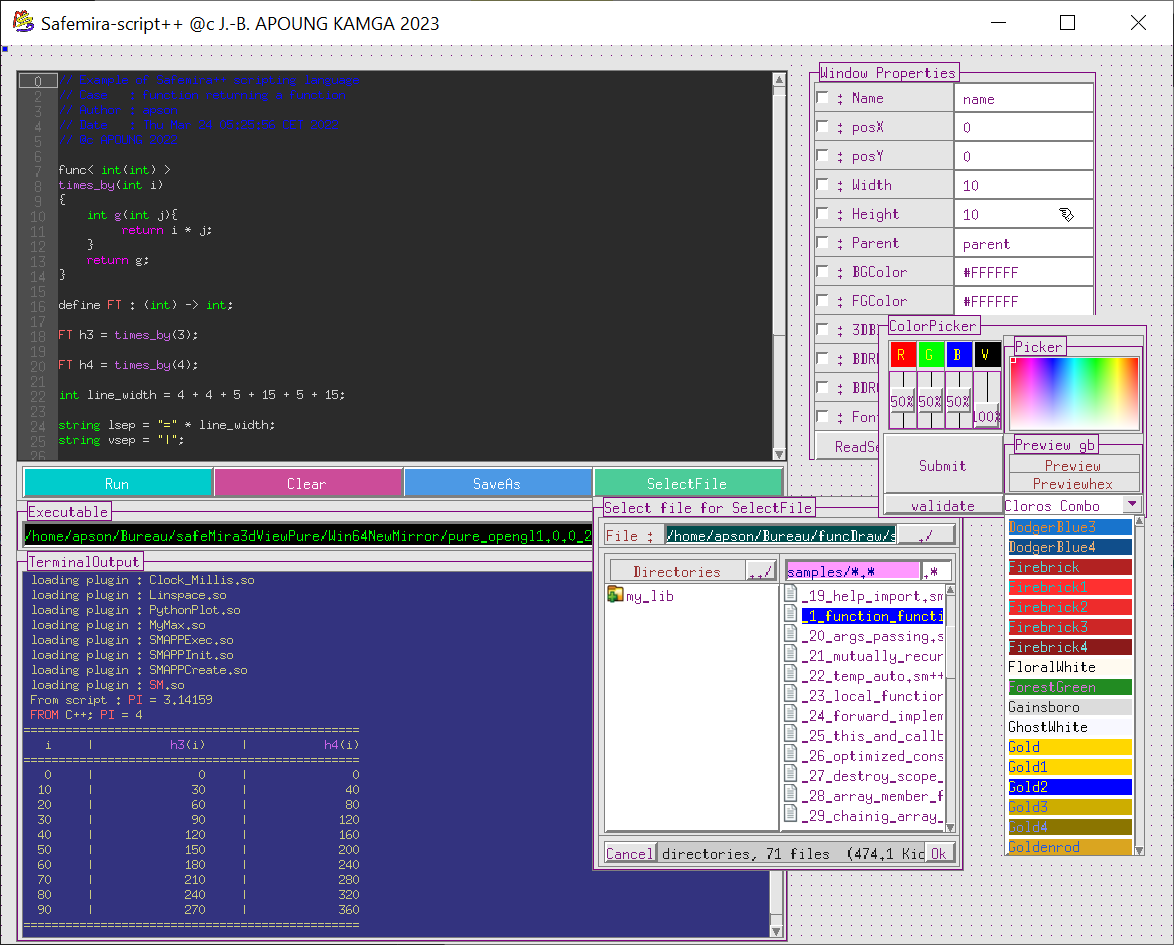Screen dimensions: 1174x945
Task: Click the ../ button beside File path
Action: pyautogui.click(x=925, y=535)
